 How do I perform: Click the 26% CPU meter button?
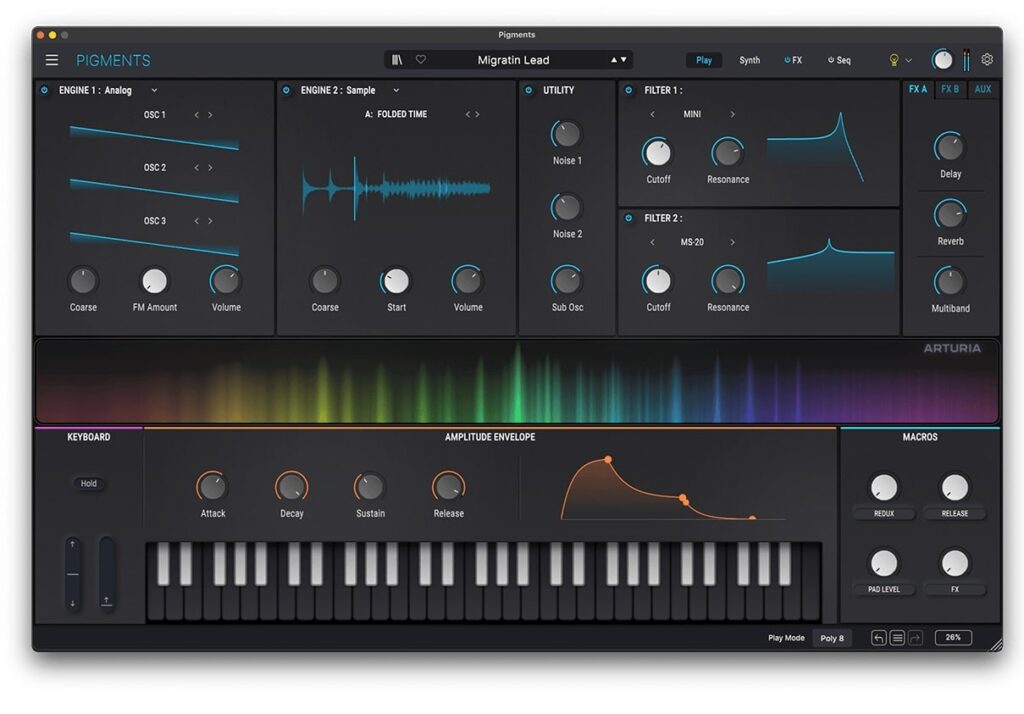953,638
